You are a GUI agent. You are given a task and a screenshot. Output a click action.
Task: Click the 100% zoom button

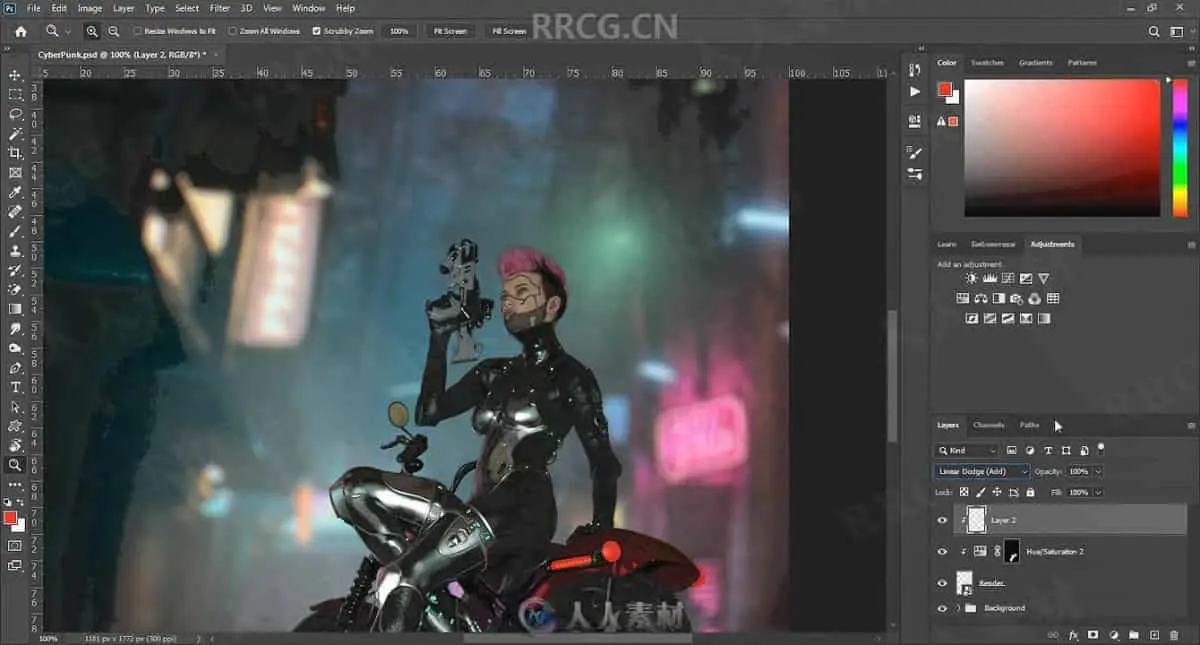(x=399, y=31)
